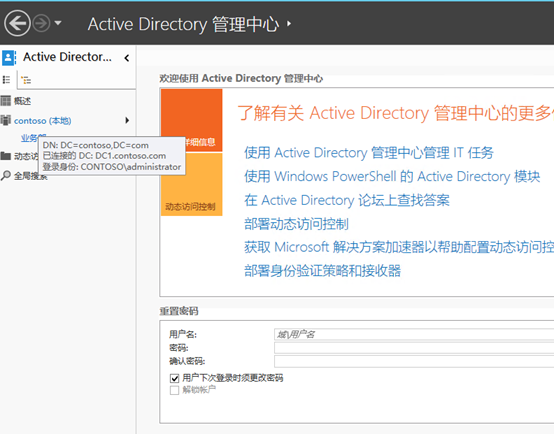This screenshot has width=554, height=434.
Task: Open link 在 Active Directory 论坛上查找答案
Action: click(347, 200)
